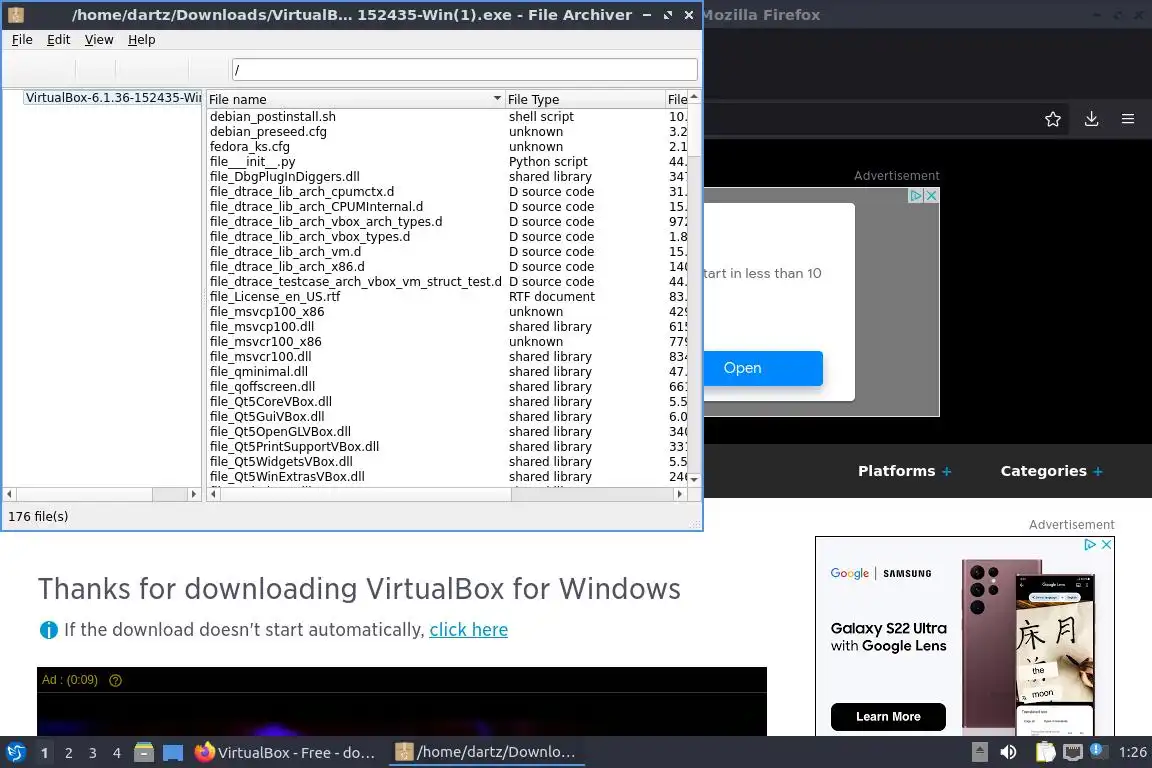This screenshot has height=768, width=1152.
Task: Open the removable media eject tray icon
Action: (x=979, y=752)
